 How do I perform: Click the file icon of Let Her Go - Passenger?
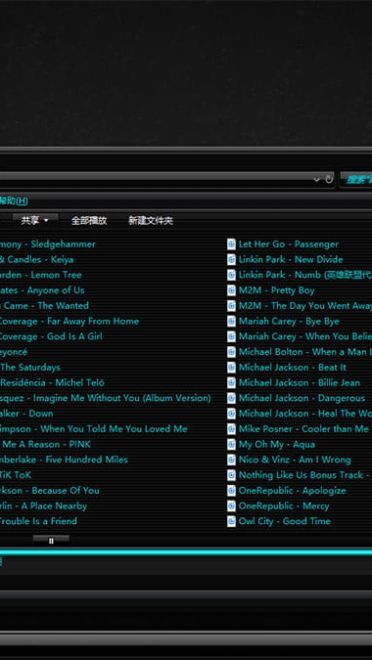[231, 244]
